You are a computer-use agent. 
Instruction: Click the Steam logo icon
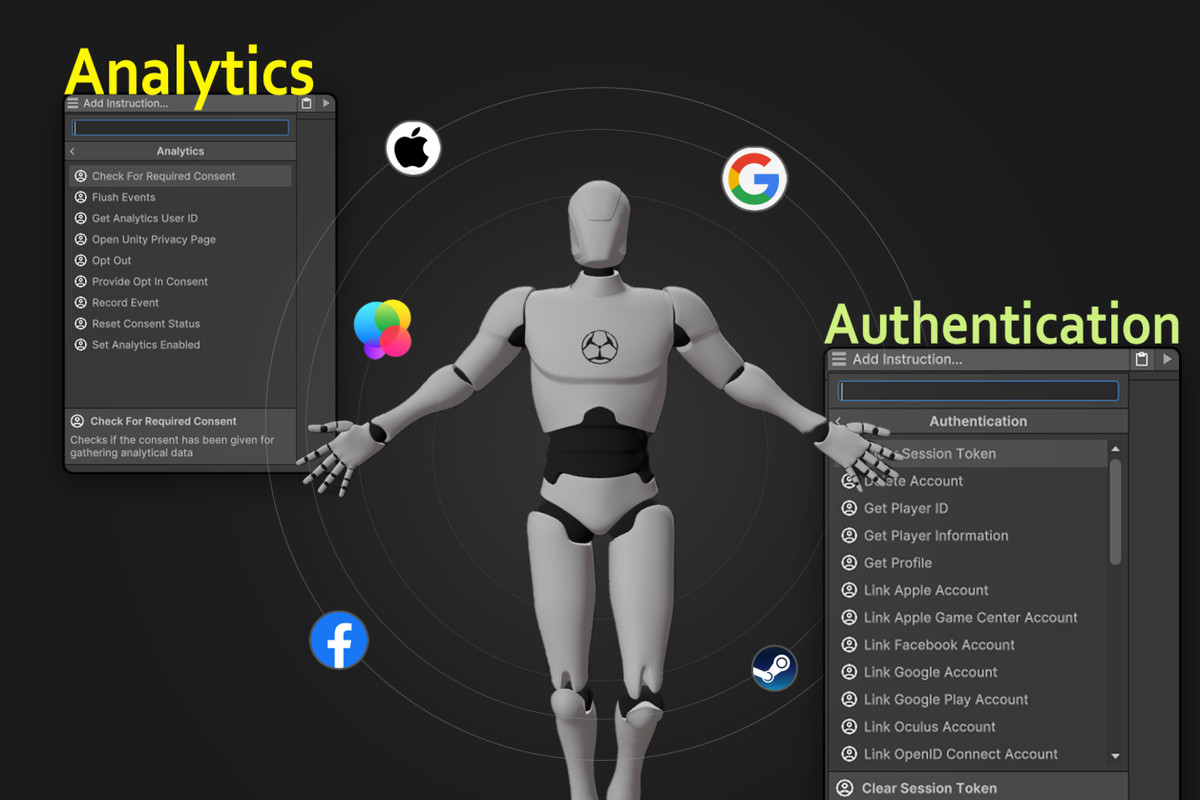[774, 668]
